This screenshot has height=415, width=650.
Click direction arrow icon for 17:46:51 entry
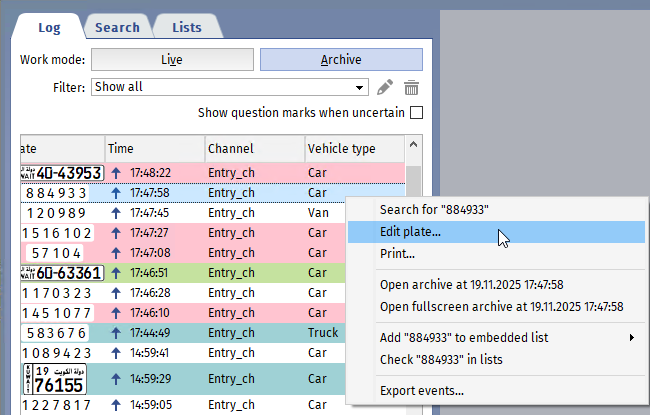point(115,272)
